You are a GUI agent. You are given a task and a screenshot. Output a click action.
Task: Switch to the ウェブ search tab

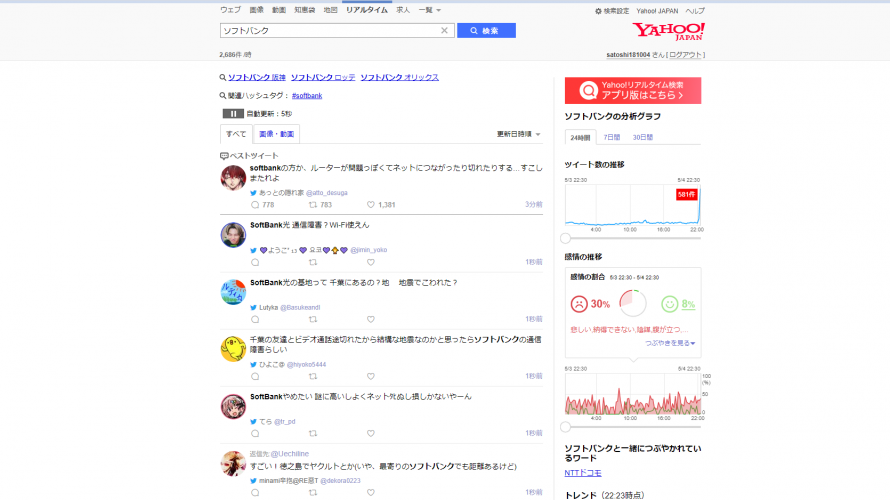point(230,10)
